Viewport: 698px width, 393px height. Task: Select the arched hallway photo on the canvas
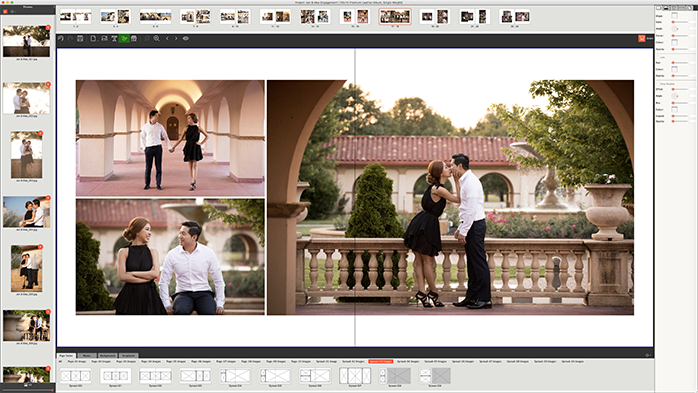170,138
